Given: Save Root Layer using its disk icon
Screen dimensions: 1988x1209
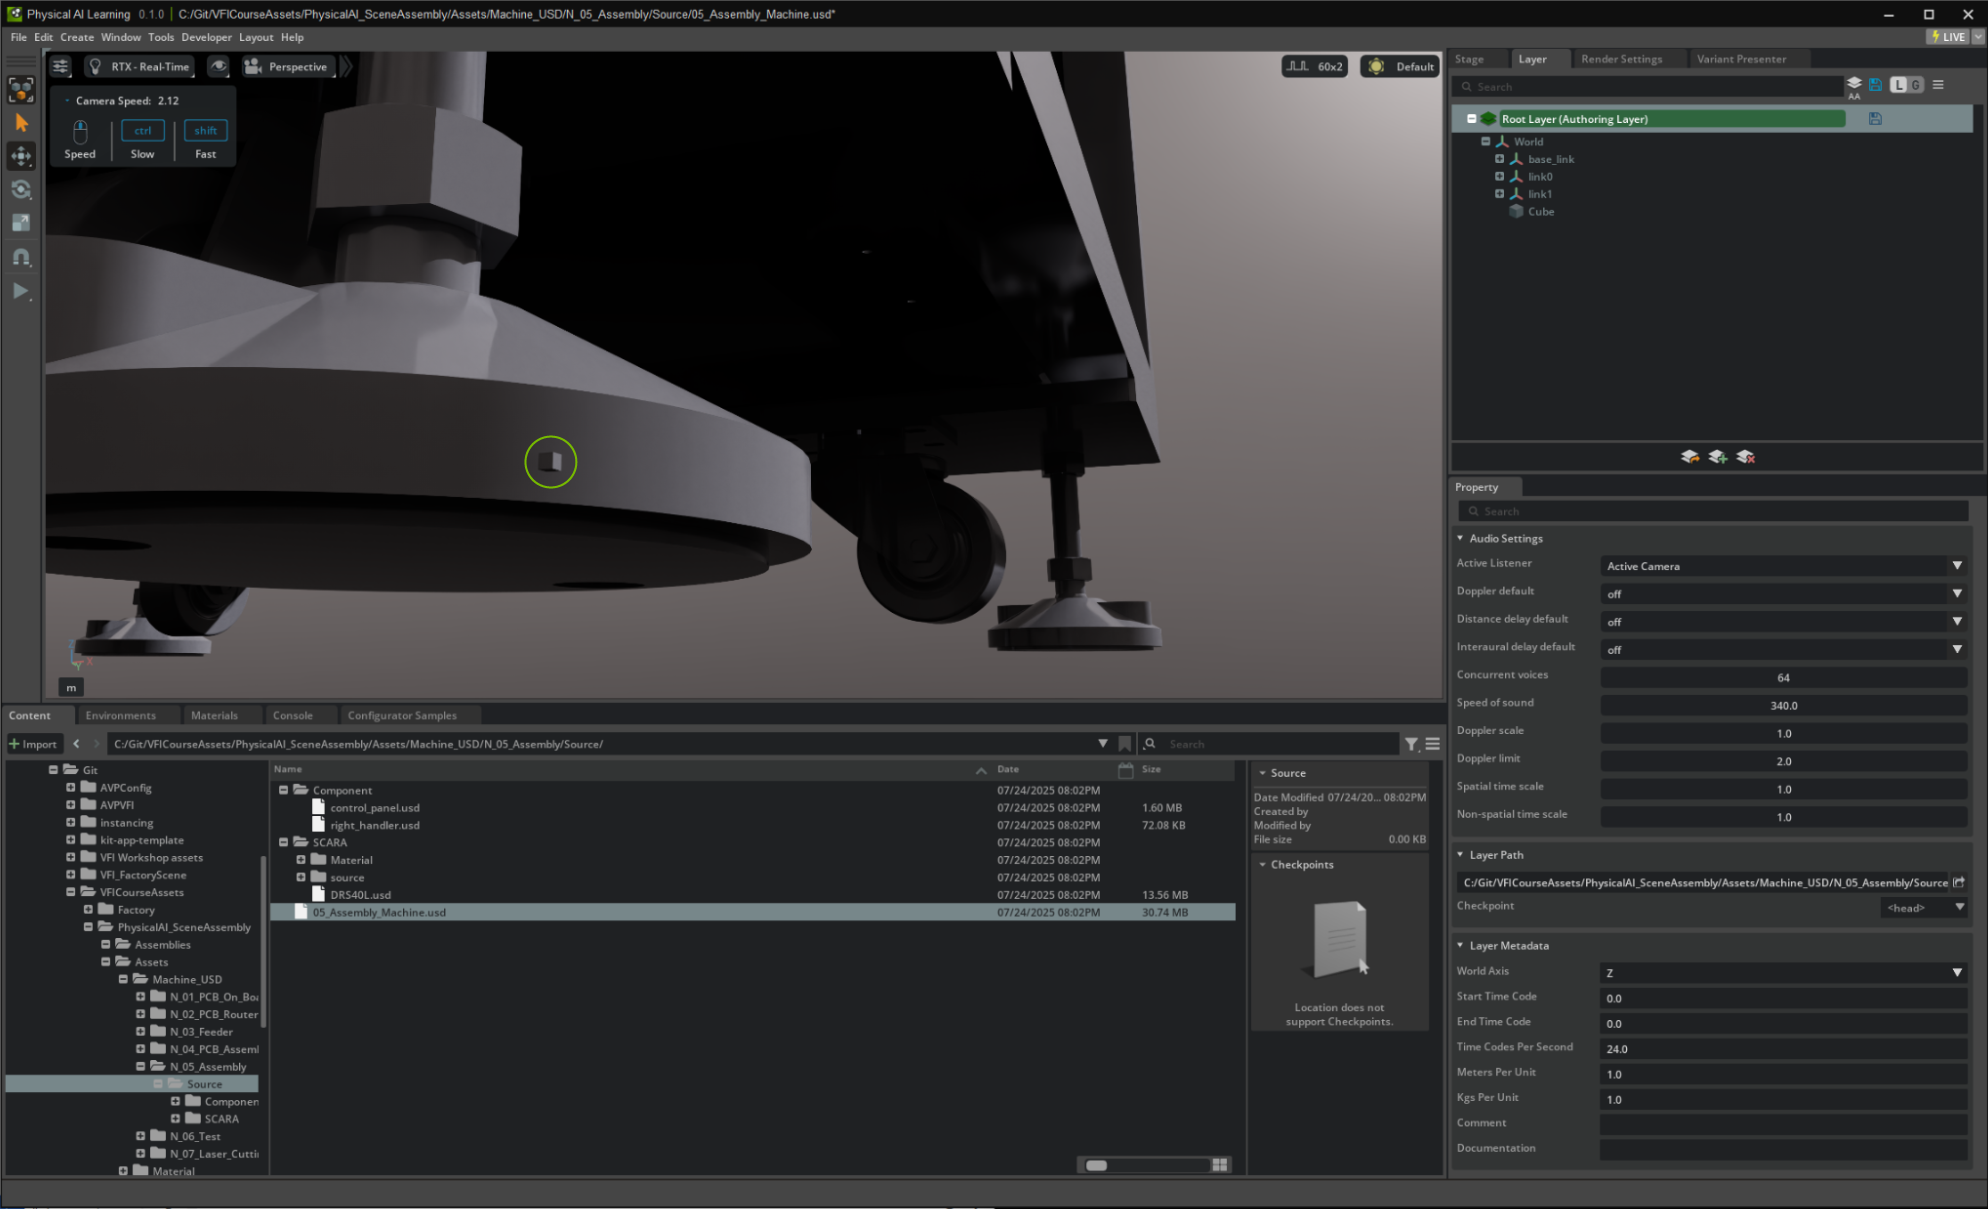Looking at the screenshot, I should pos(1875,119).
